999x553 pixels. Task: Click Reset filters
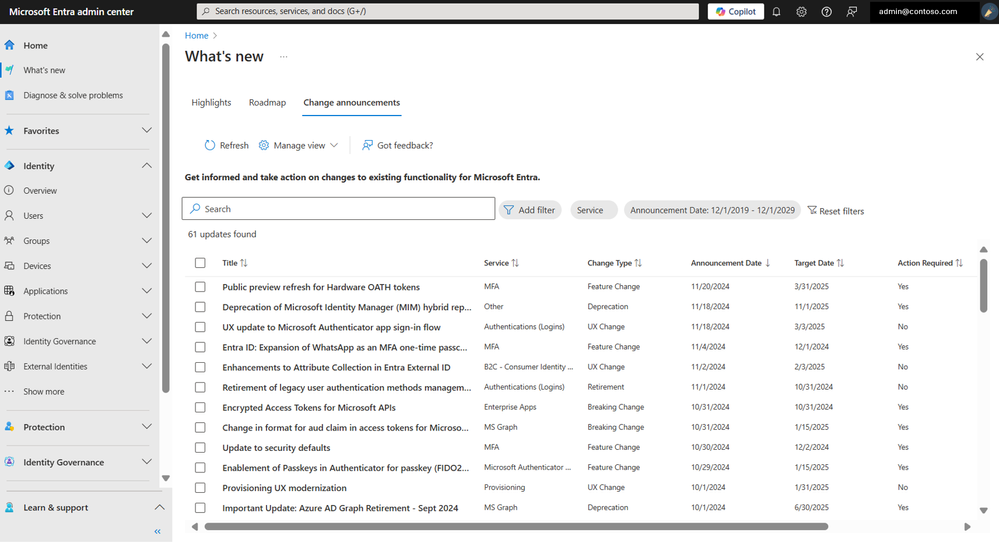(x=835, y=211)
